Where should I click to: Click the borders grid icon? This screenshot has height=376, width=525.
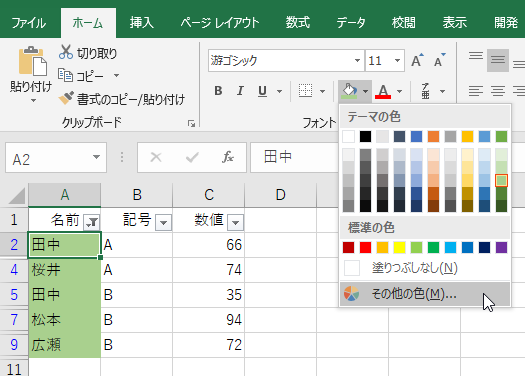coord(305,91)
